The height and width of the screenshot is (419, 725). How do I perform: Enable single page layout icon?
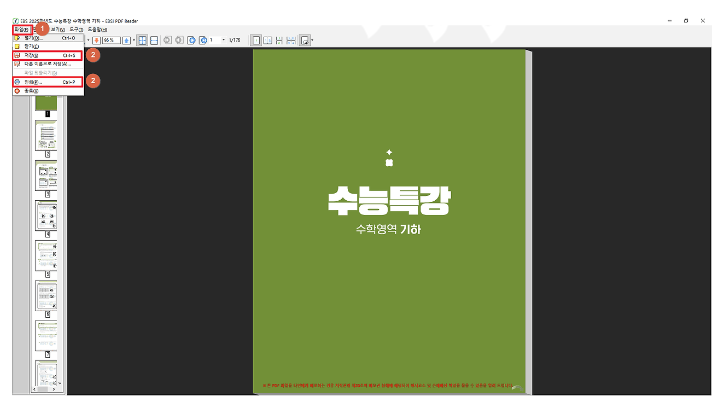[256, 40]
